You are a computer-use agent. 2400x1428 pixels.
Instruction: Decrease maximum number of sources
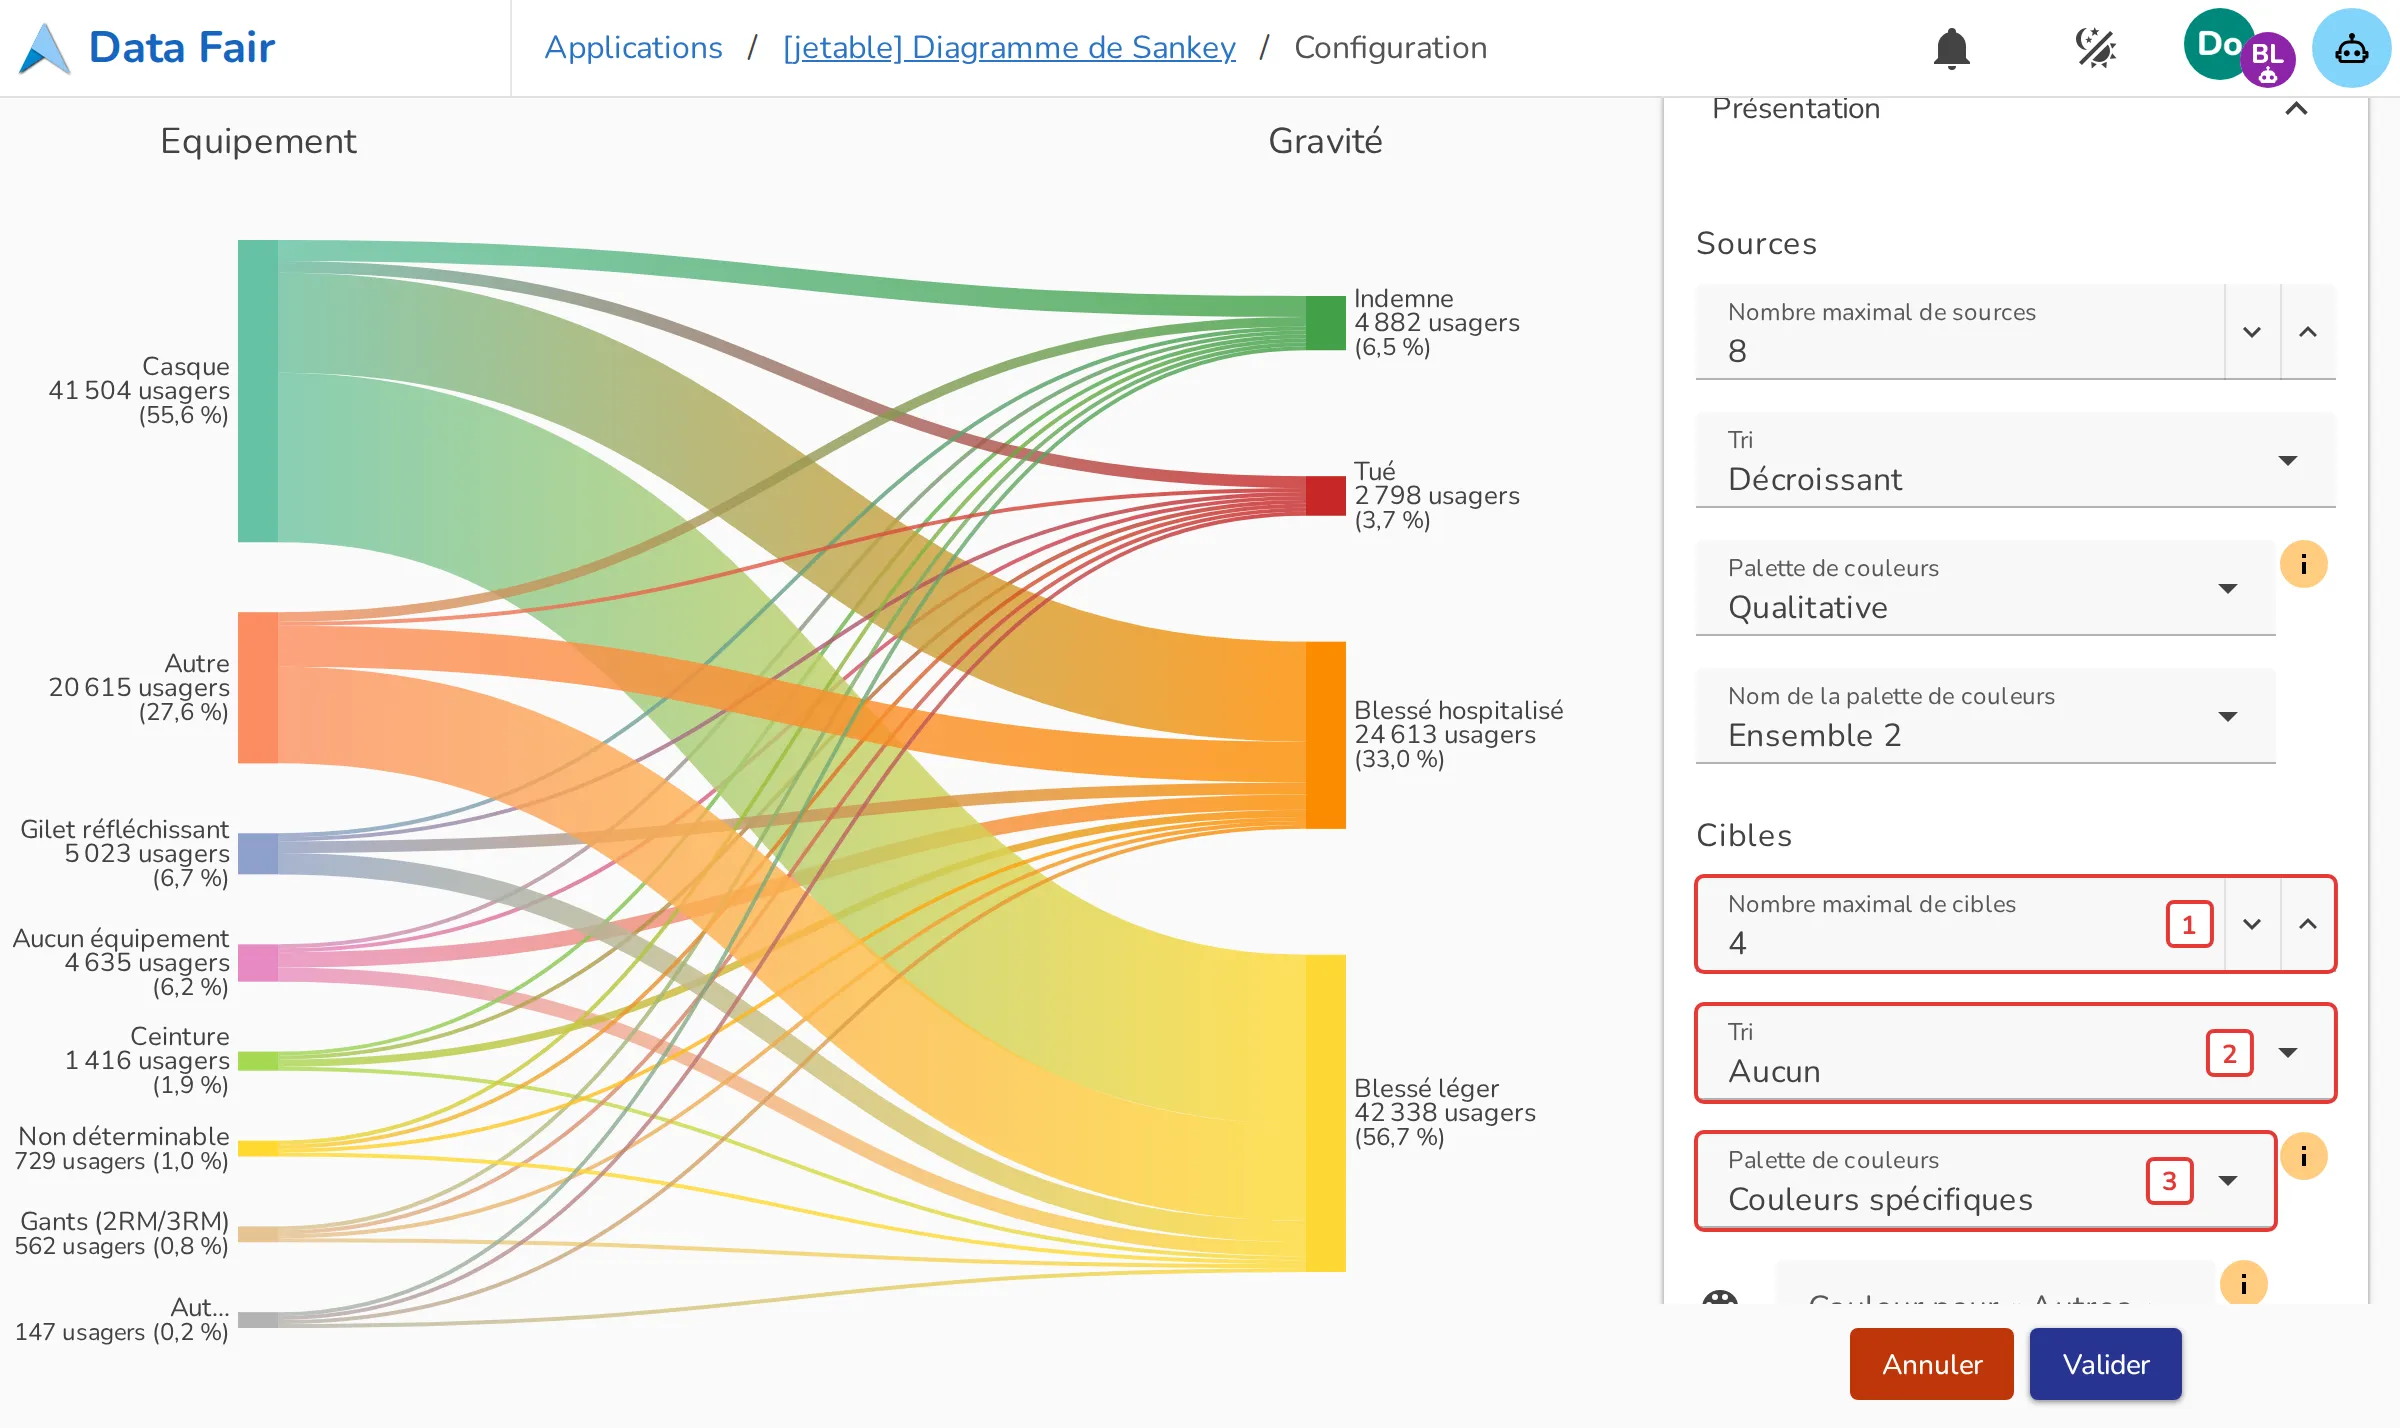(2252, 332)
